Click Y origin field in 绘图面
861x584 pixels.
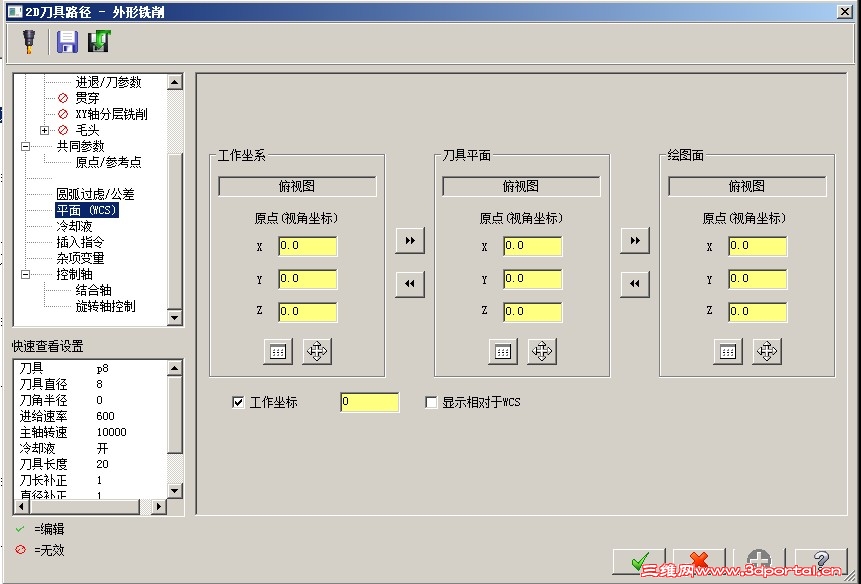tap(758, 279)
